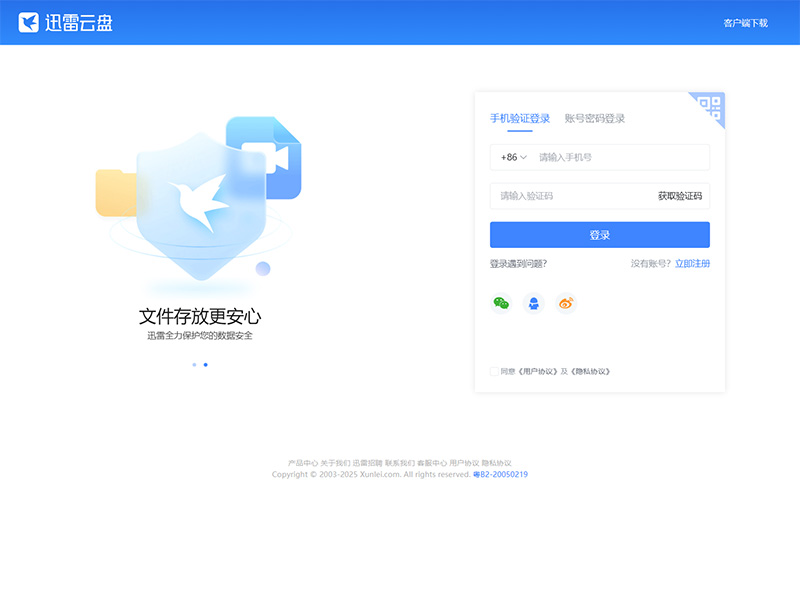Open registration via 立即注册 link
Screen dimensions: 800x600
[692, 261]
